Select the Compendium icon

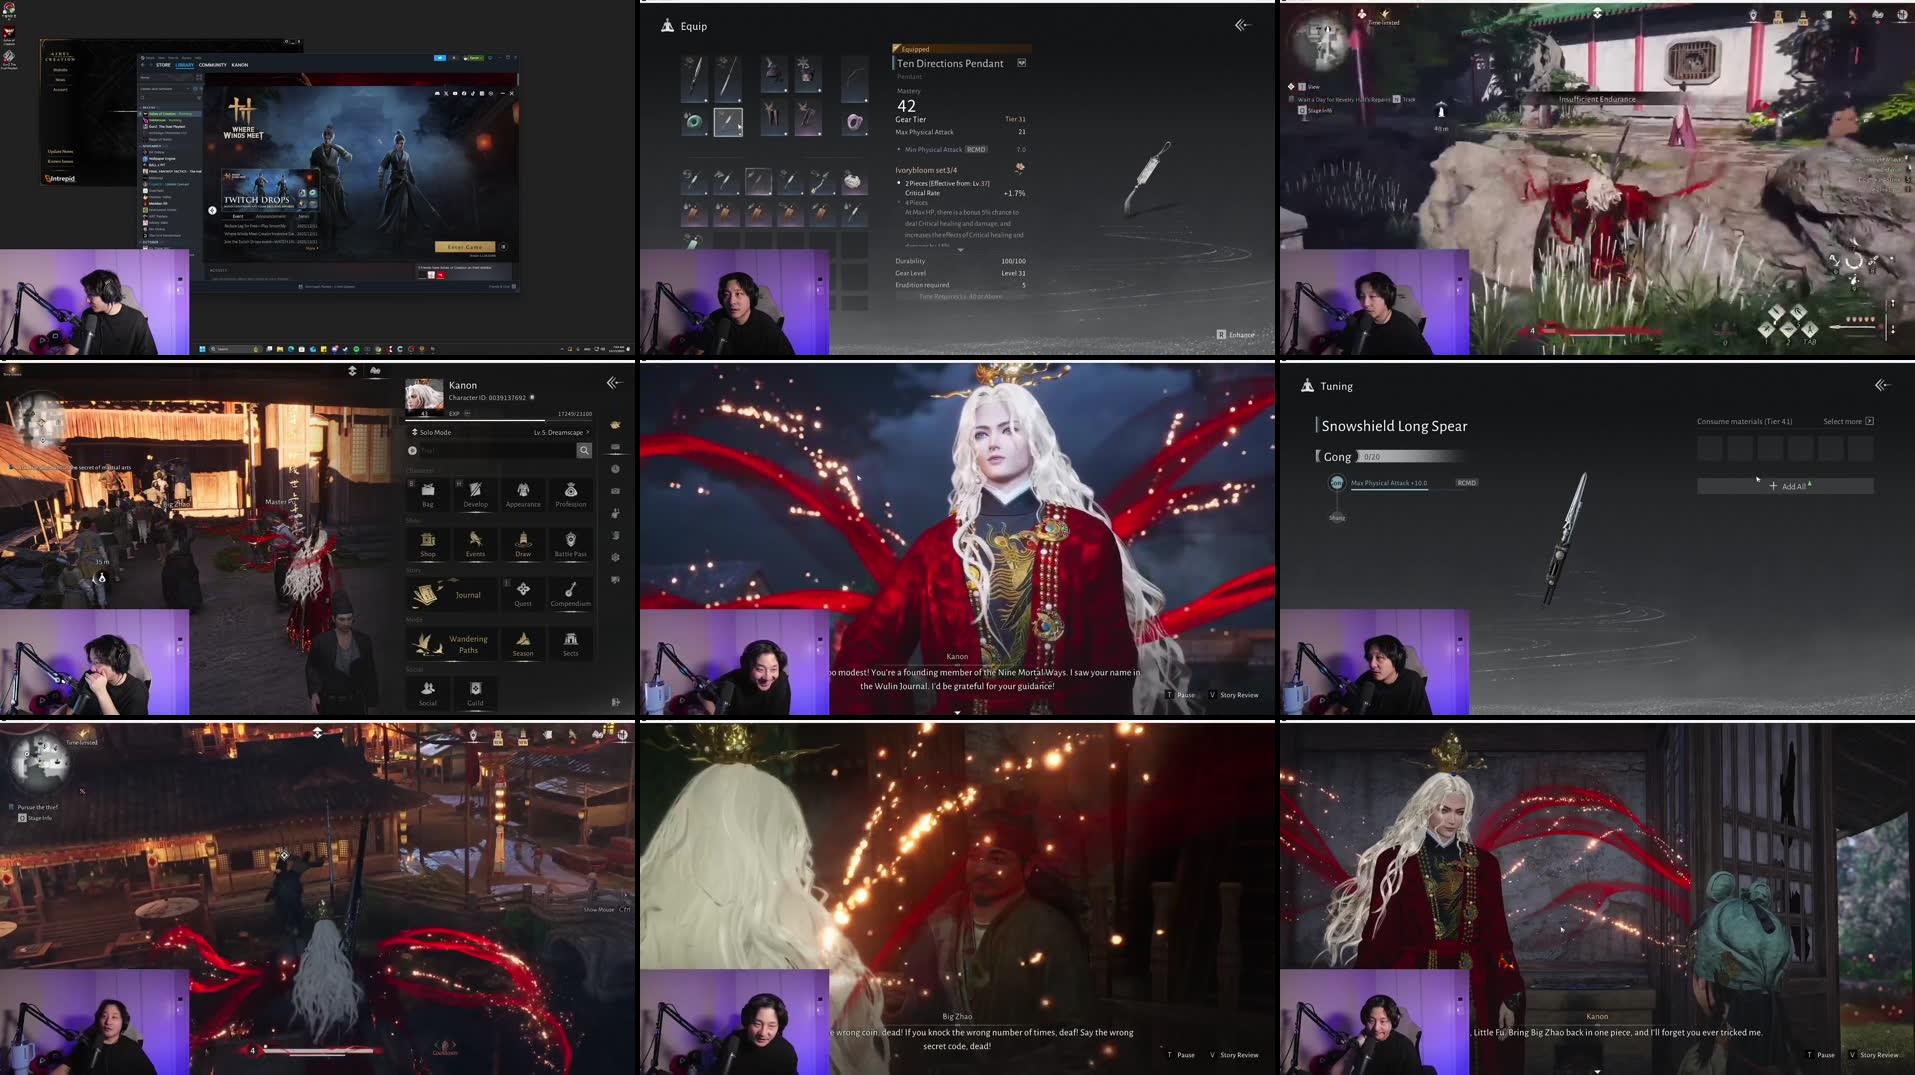[571, 595]
